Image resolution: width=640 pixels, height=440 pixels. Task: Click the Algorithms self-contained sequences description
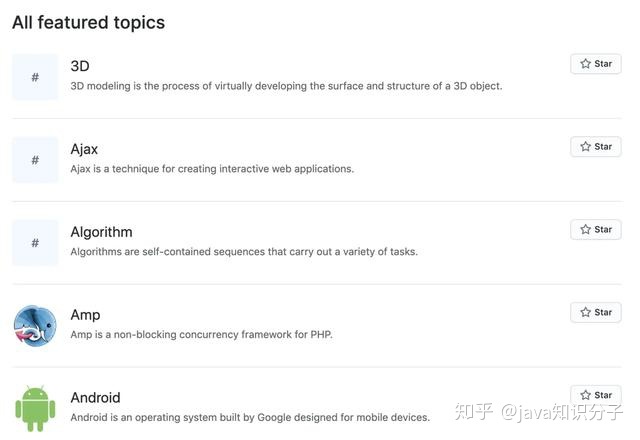click(x=244, y=252)
